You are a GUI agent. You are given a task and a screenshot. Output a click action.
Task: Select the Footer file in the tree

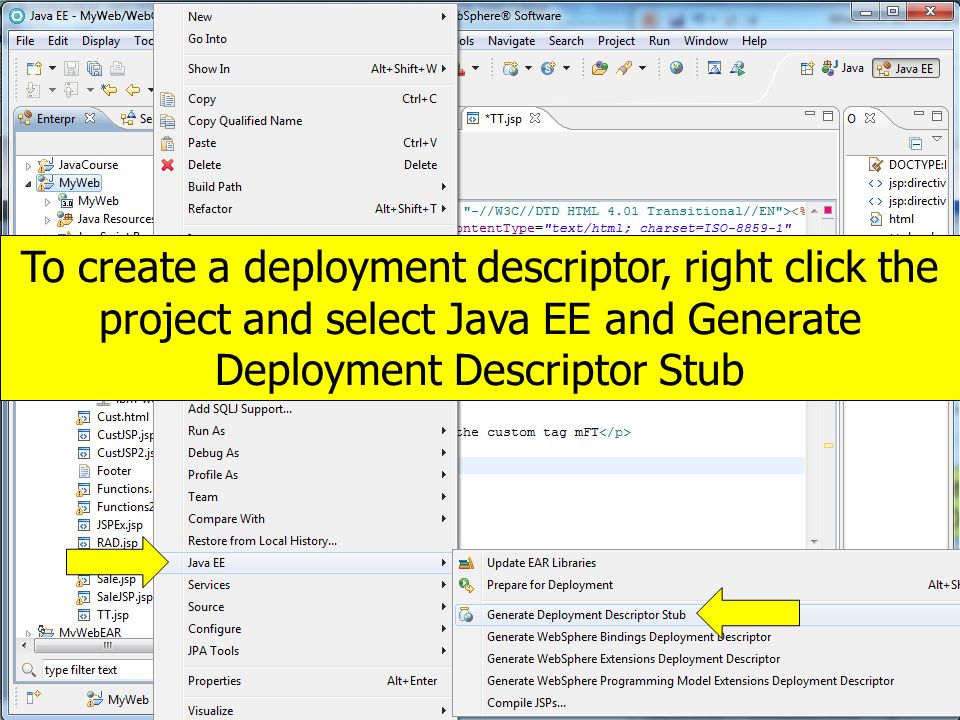point(104,471)
